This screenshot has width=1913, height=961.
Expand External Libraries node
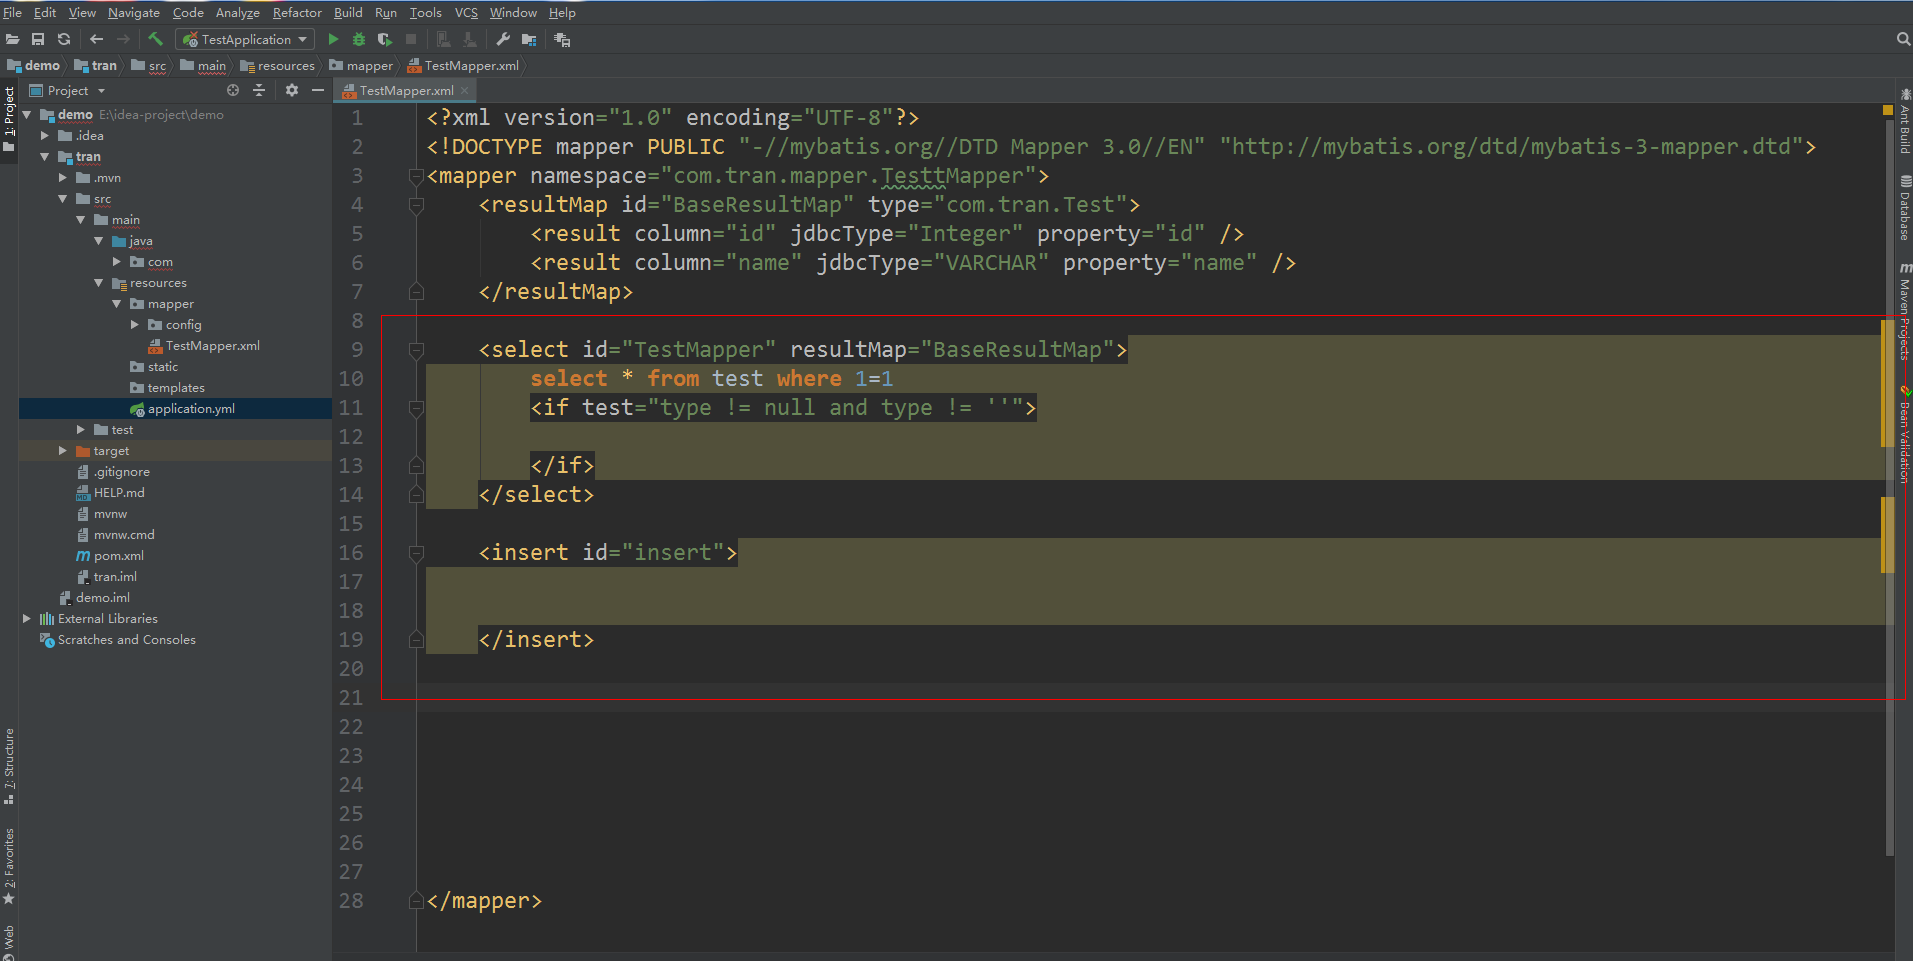coord(27,619)
